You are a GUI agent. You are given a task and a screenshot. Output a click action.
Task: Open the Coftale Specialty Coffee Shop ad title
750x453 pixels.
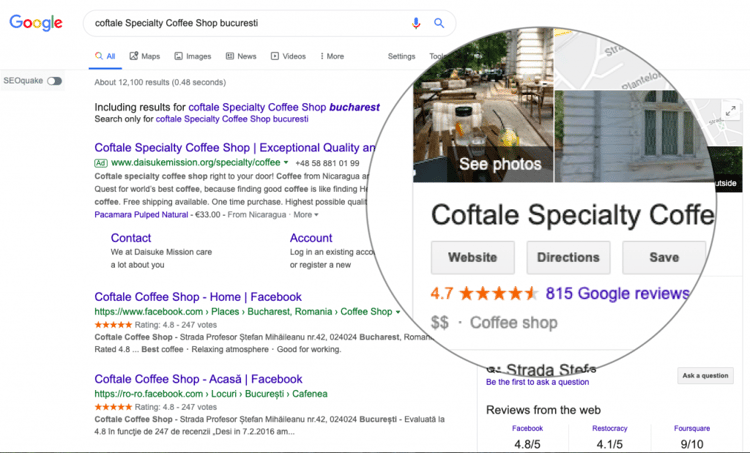coord(235,147)
